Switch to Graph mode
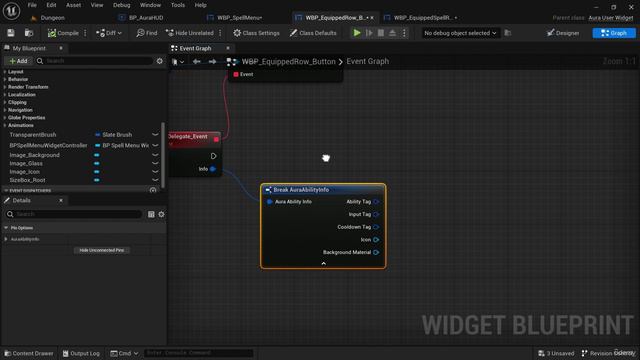 click(614, 33)
